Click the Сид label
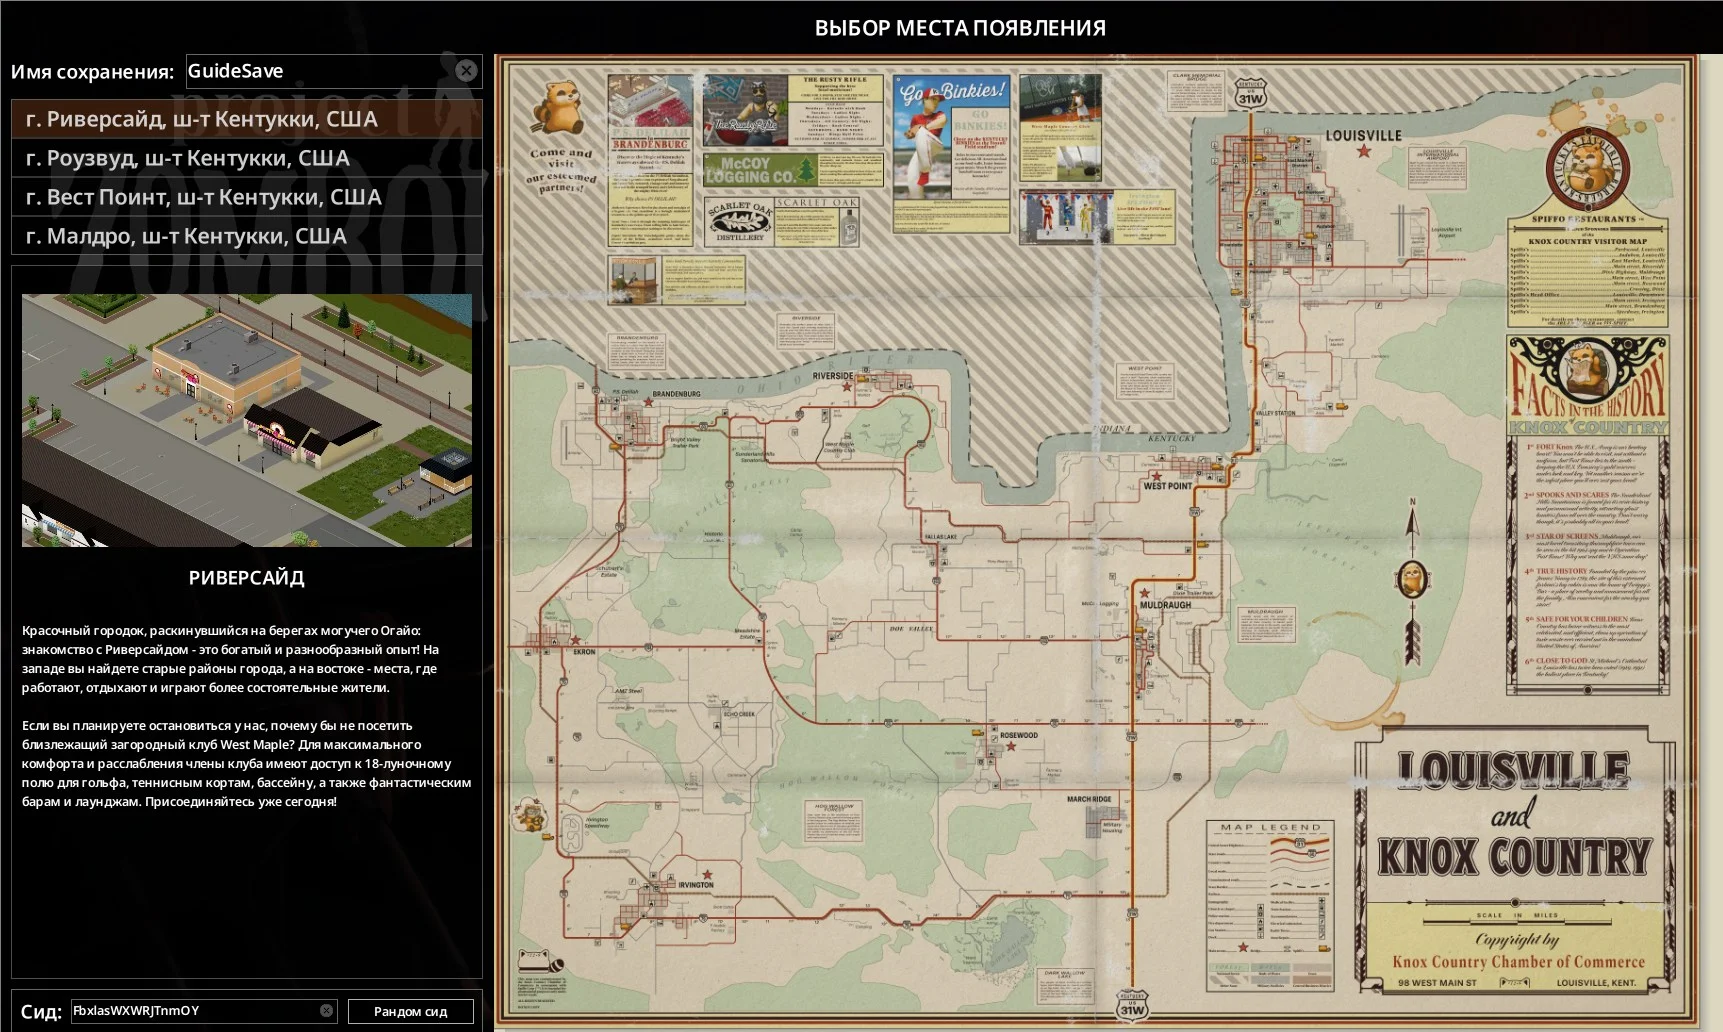1723x1032 pixels. coord(41,1011)
